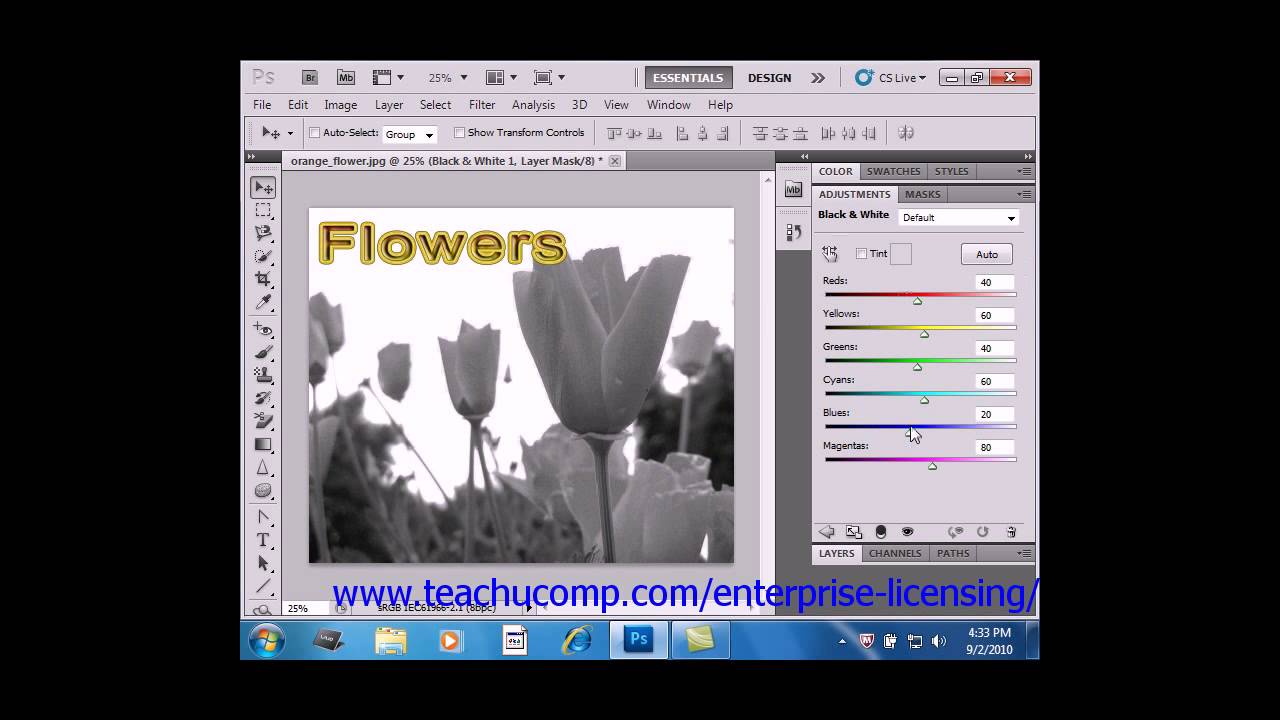The width and height of the screenshot is (1280, 720).
Task: Click the Essentials workspace button
Action: coord(688,77)
